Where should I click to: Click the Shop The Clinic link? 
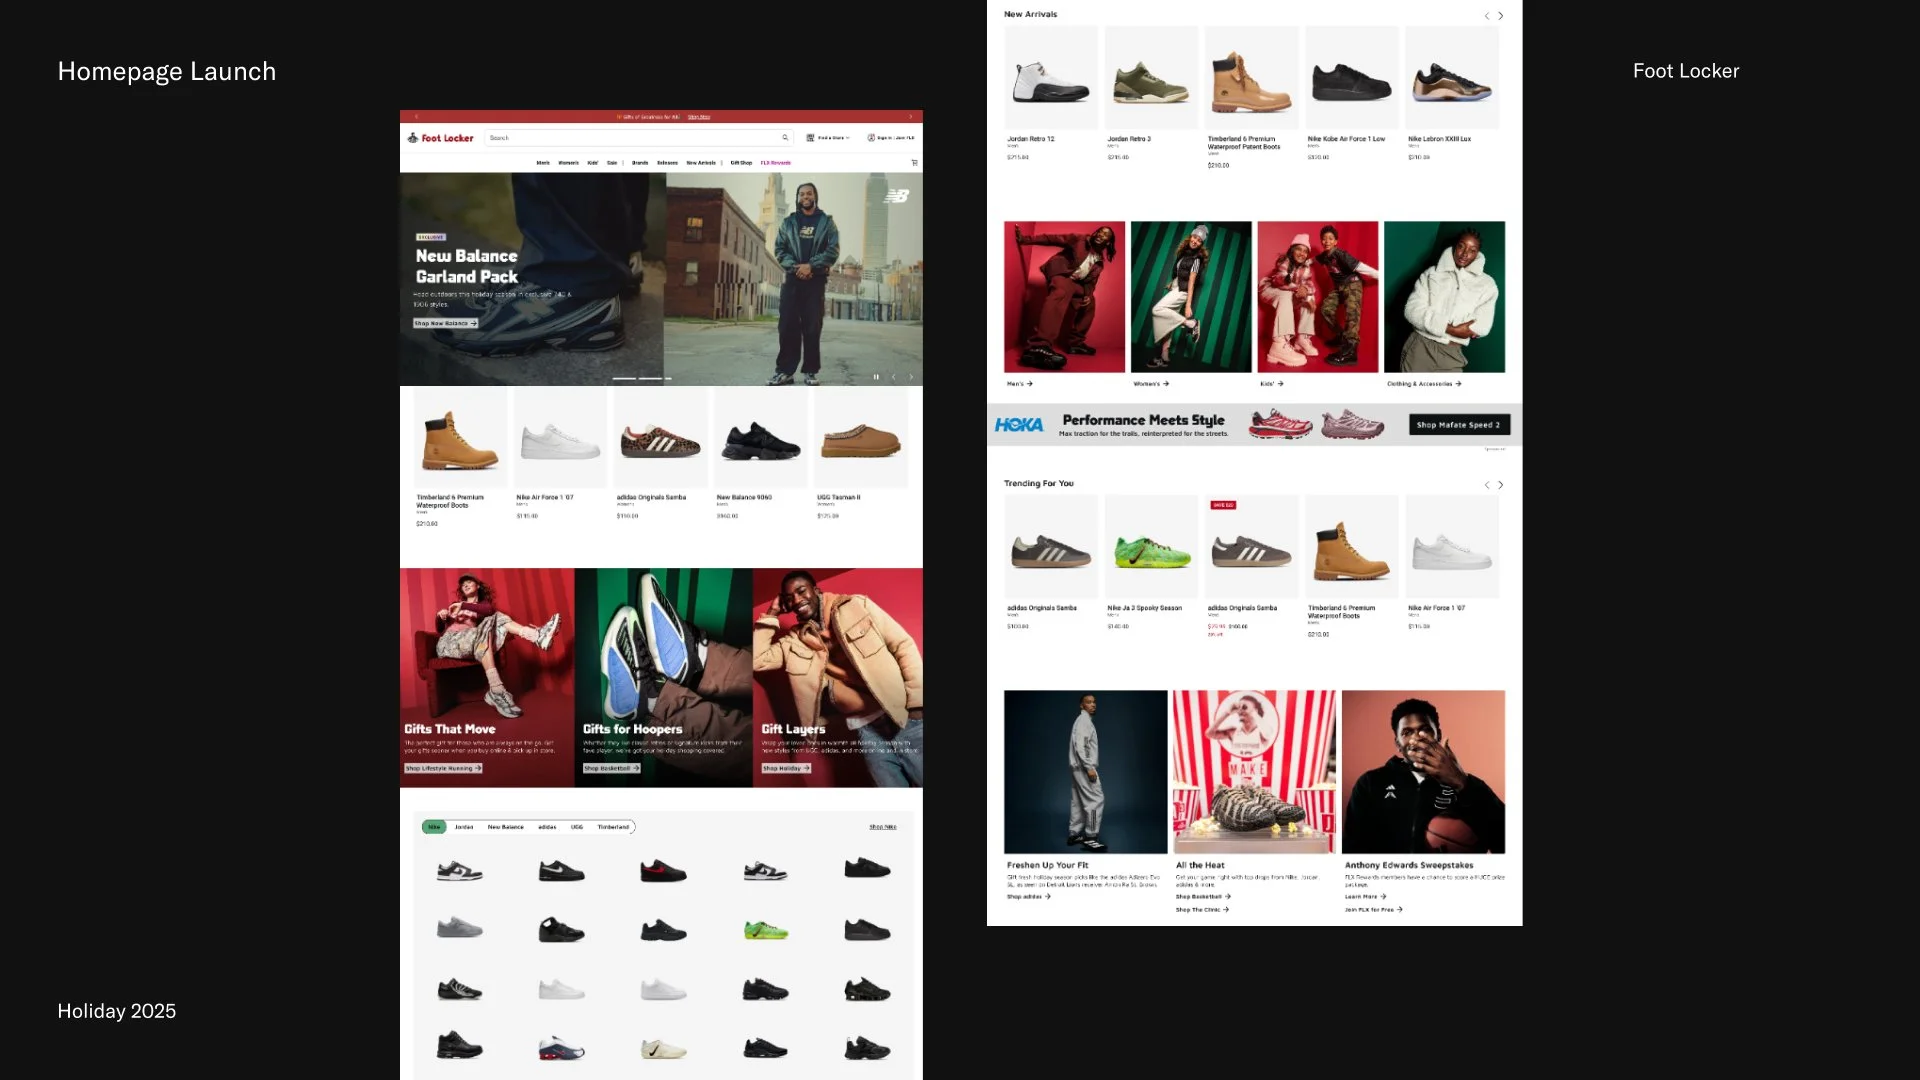(1202, 910)
